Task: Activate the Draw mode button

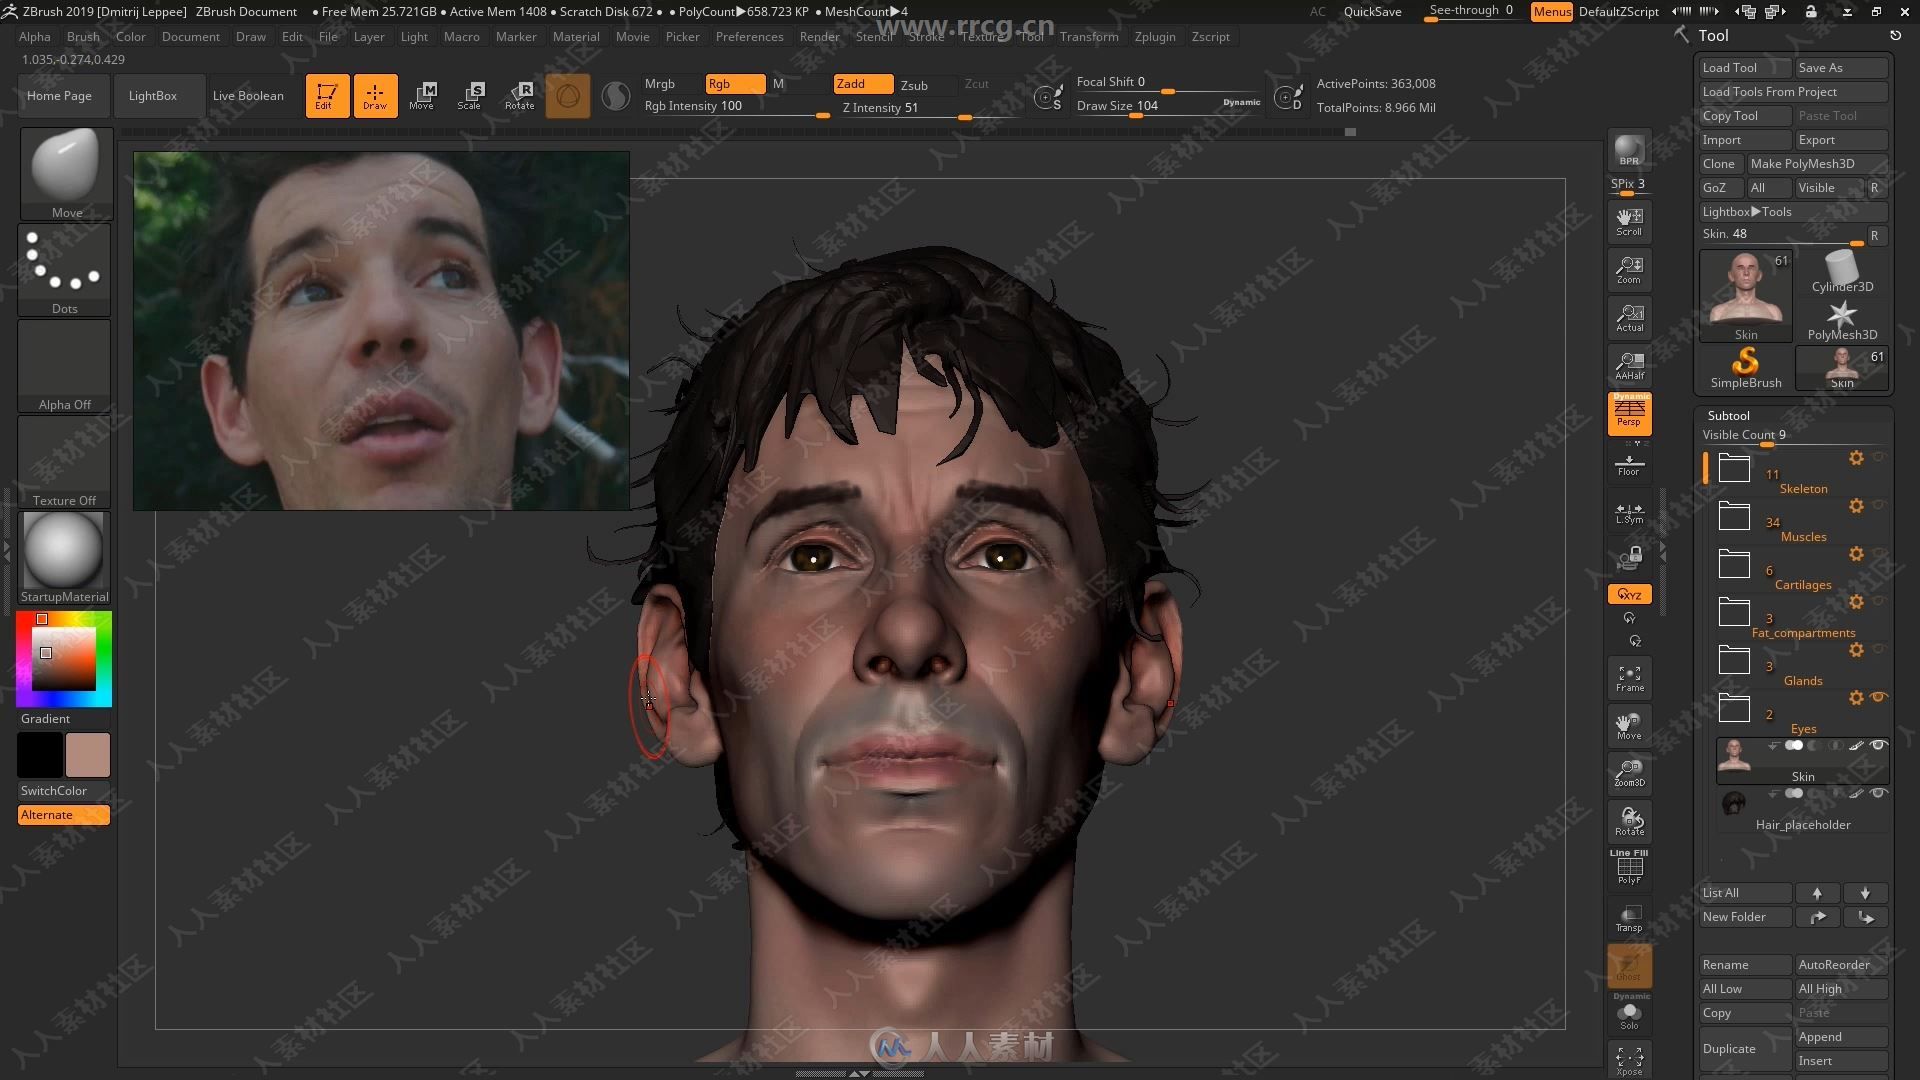Action: click(375, 96)
